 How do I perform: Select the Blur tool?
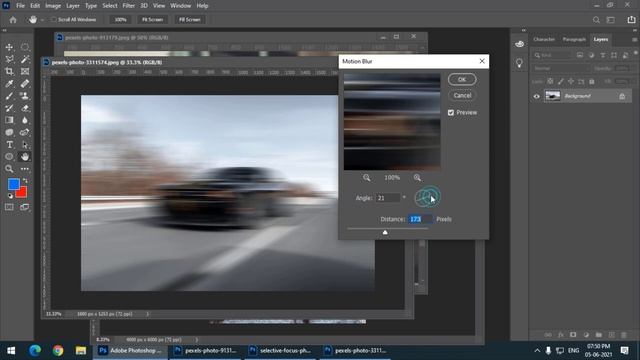point(25,120)
